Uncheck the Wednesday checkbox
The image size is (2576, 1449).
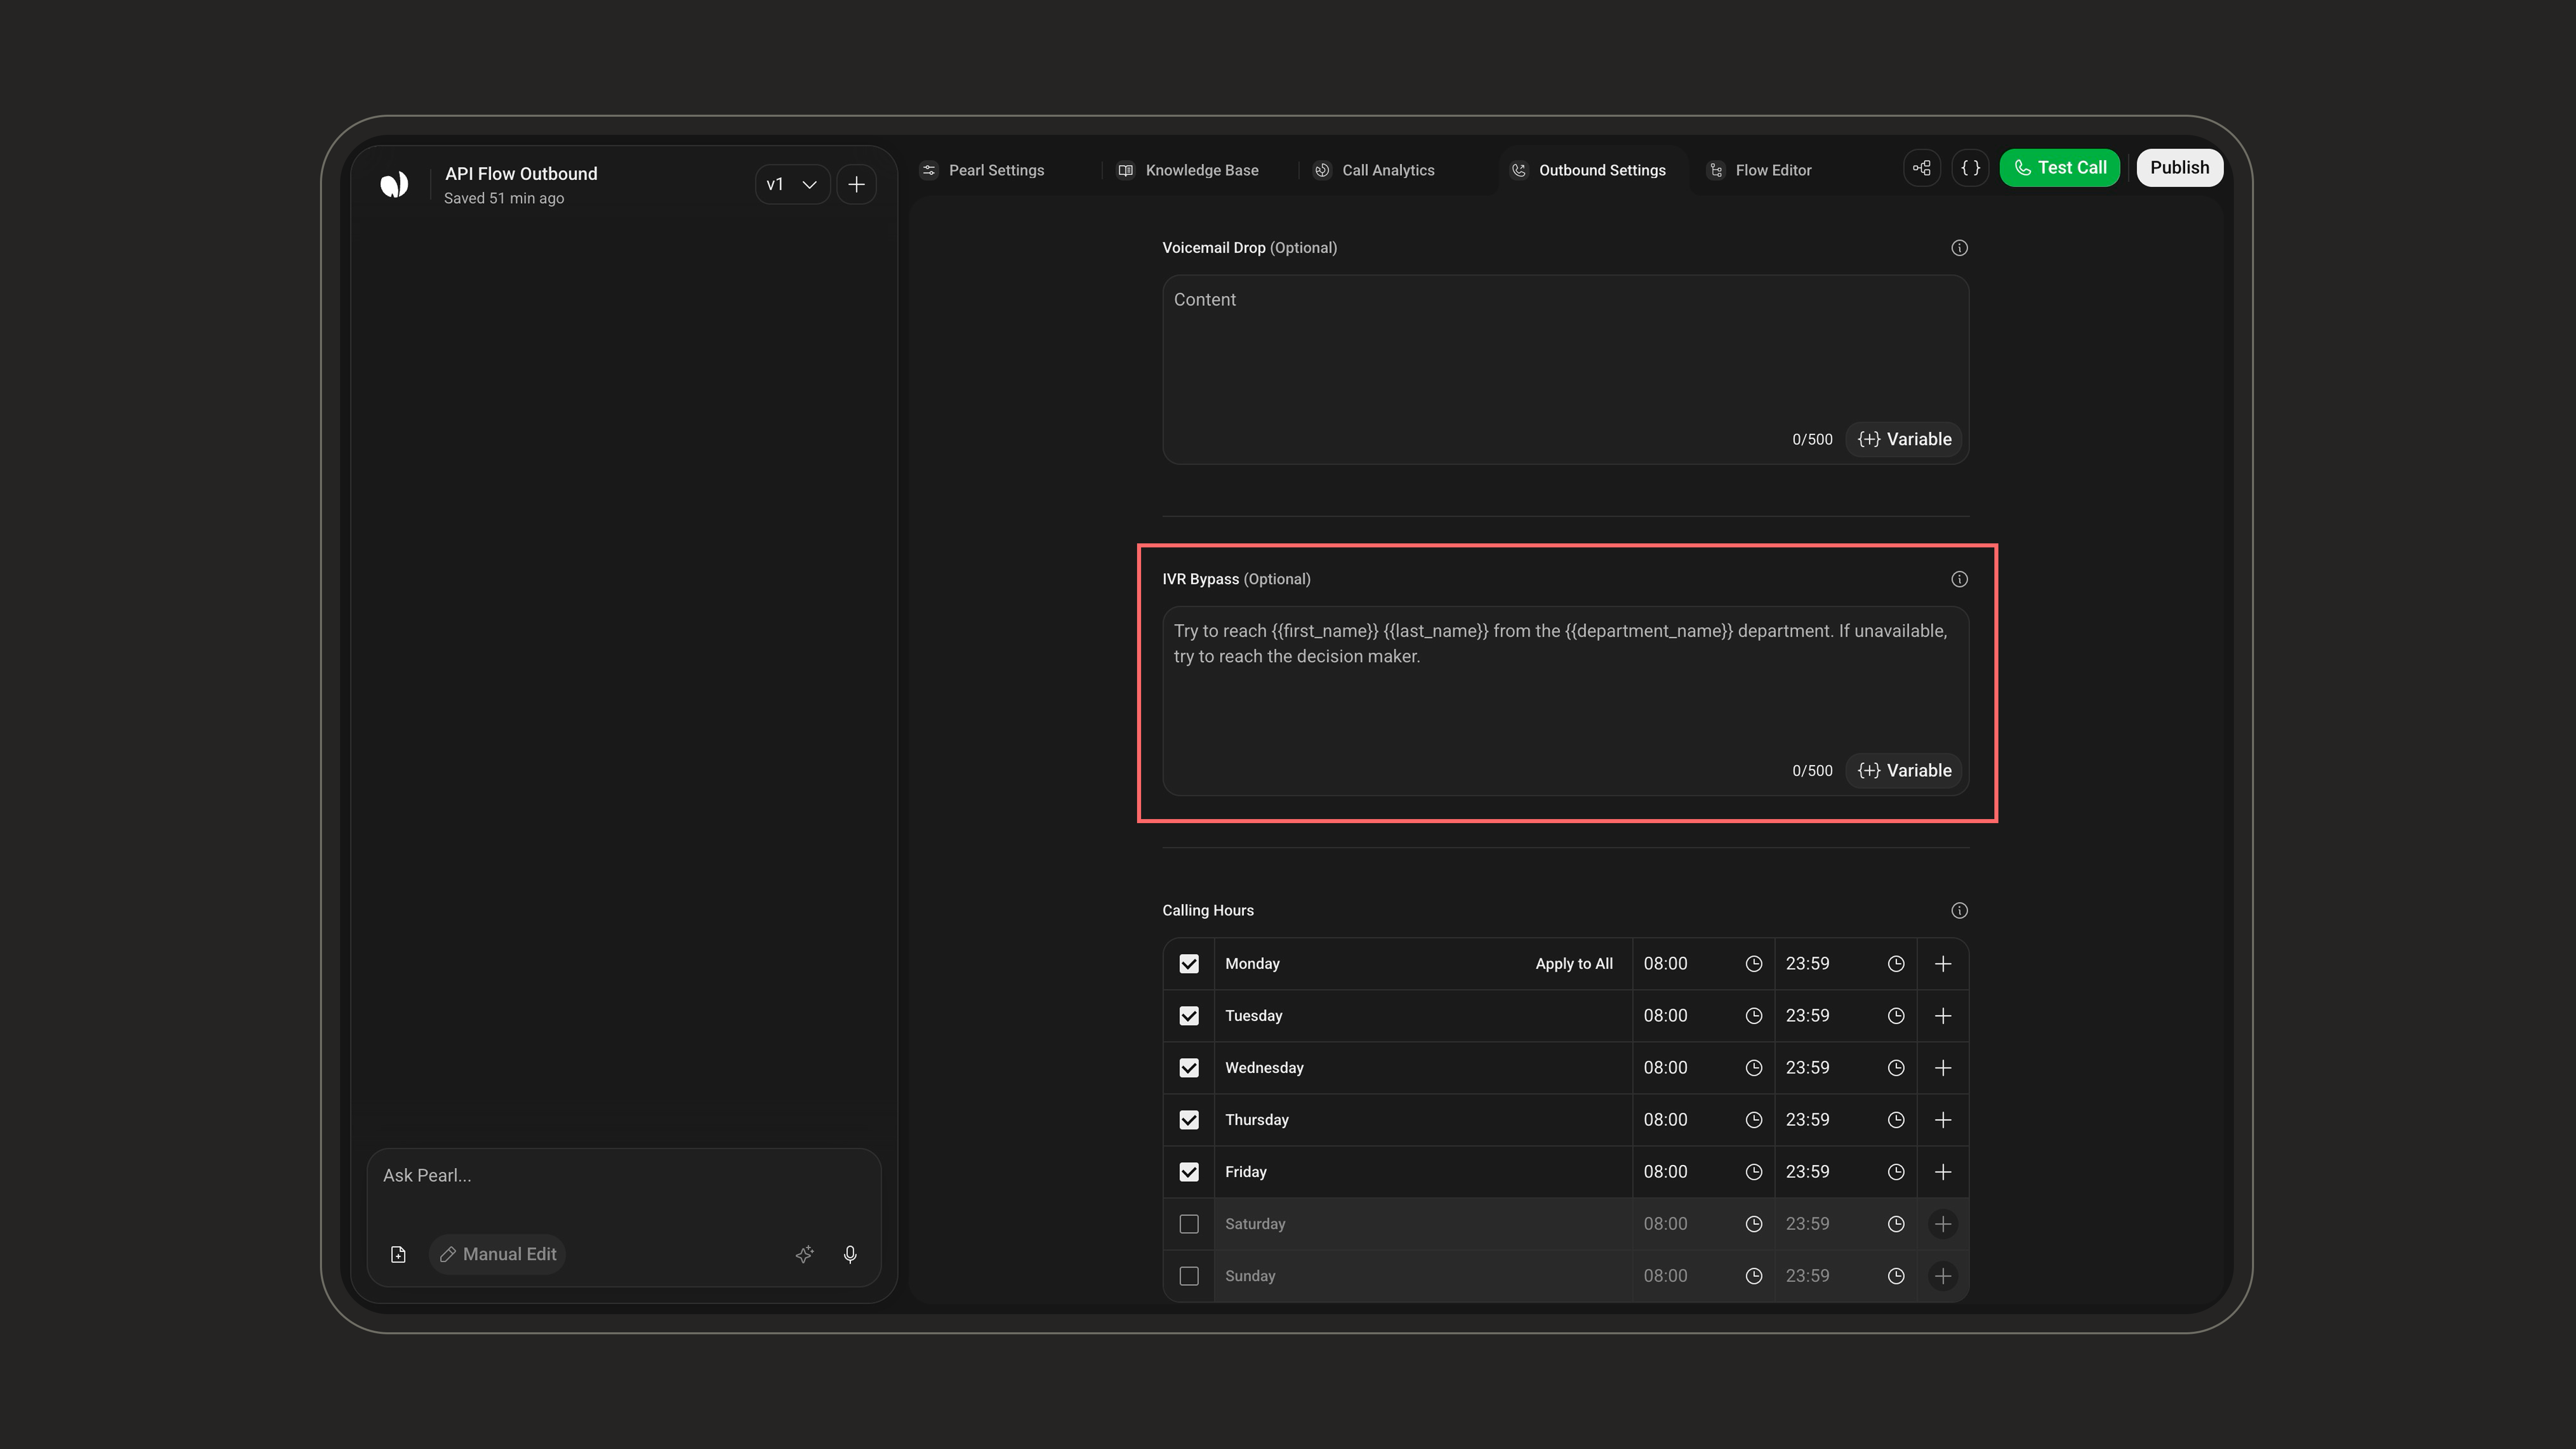click(1188, 1068)
